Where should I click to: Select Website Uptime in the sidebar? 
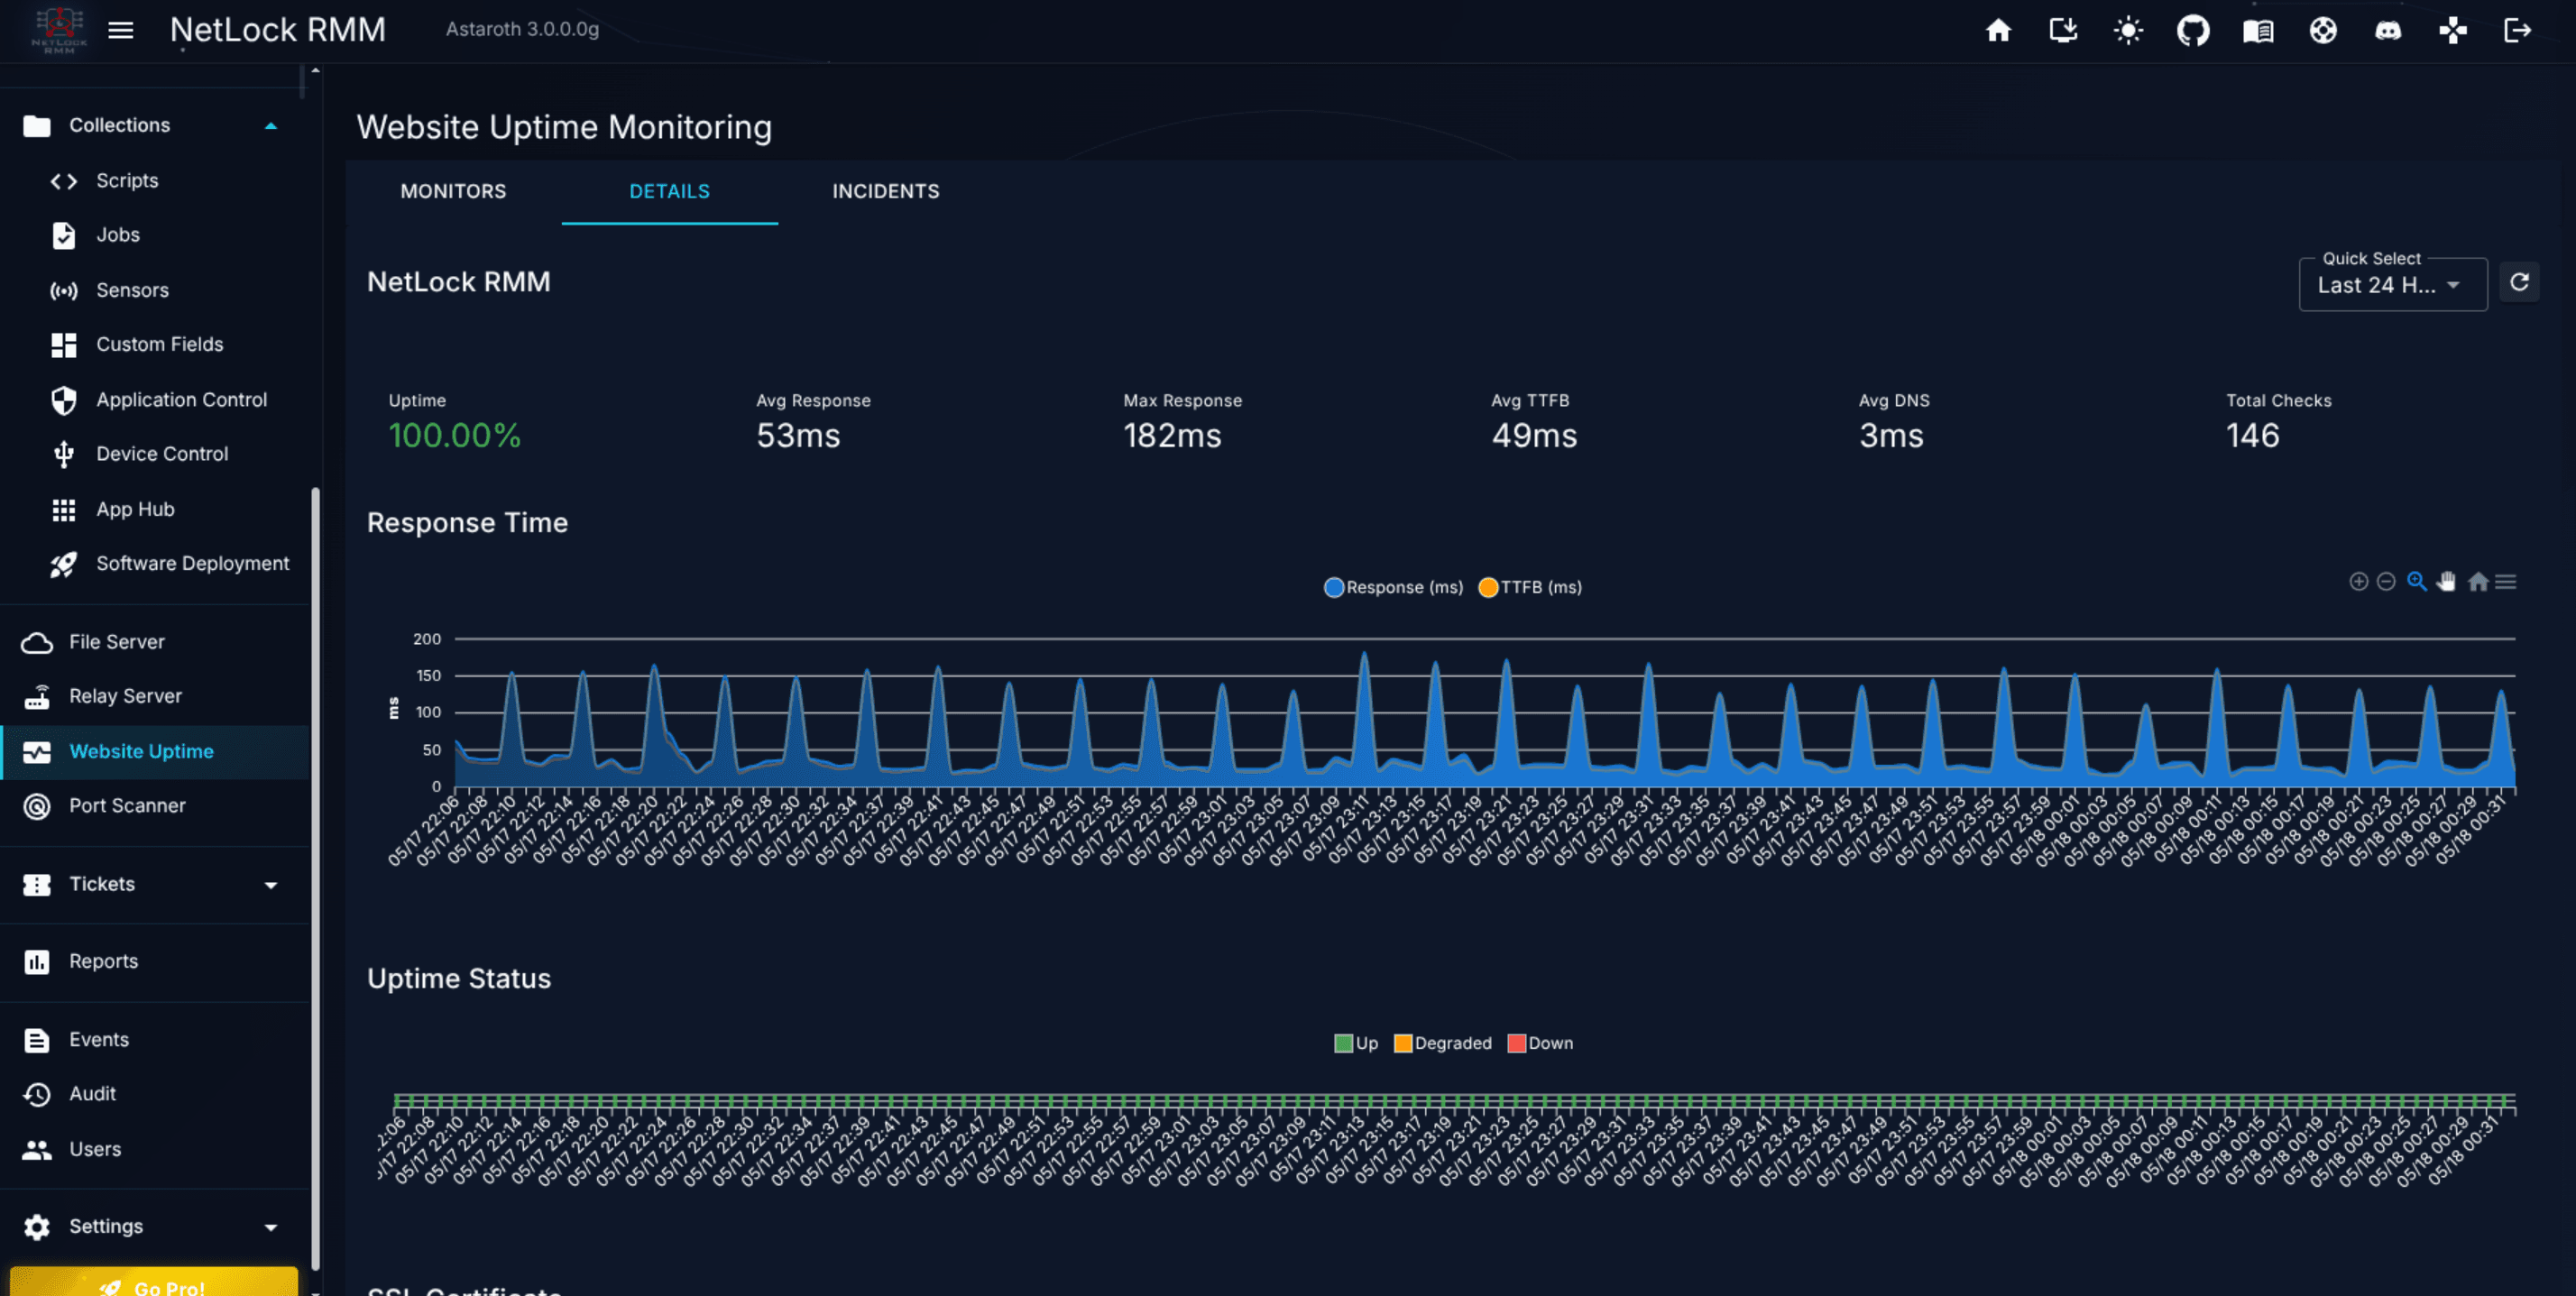[154, 751]
